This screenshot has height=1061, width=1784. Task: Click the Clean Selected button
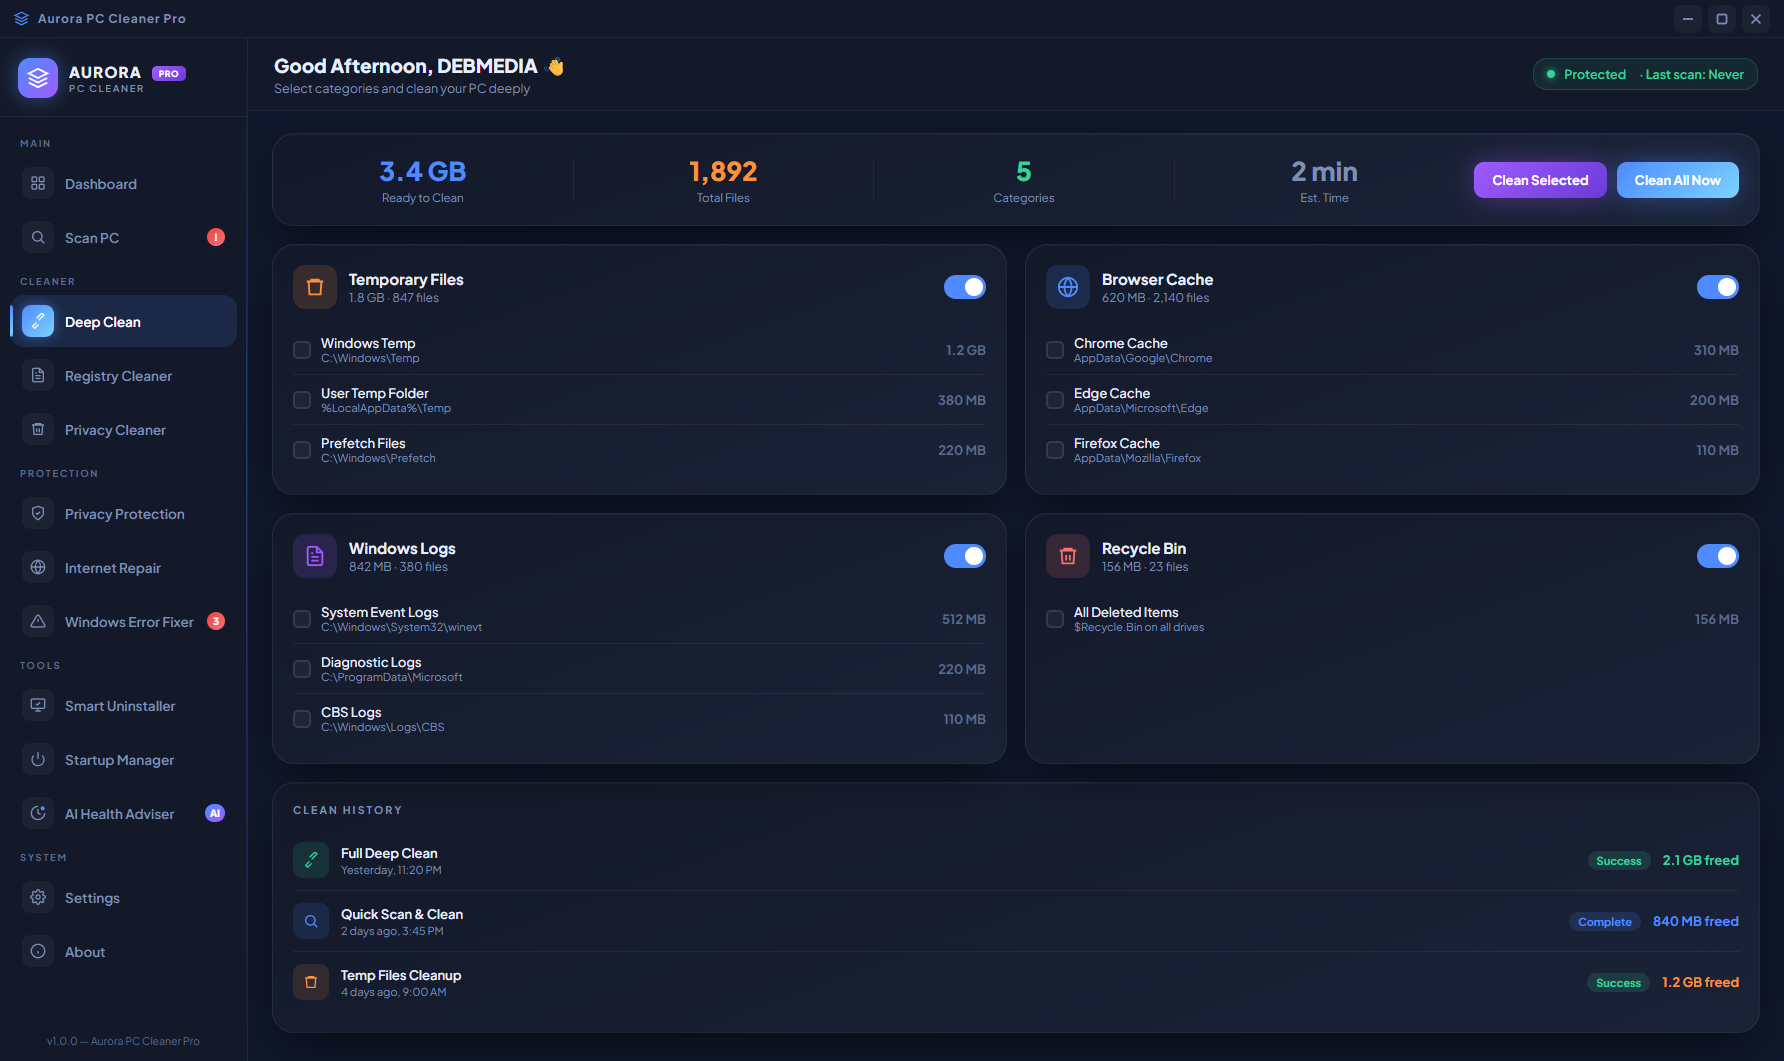pos(1540,180)
